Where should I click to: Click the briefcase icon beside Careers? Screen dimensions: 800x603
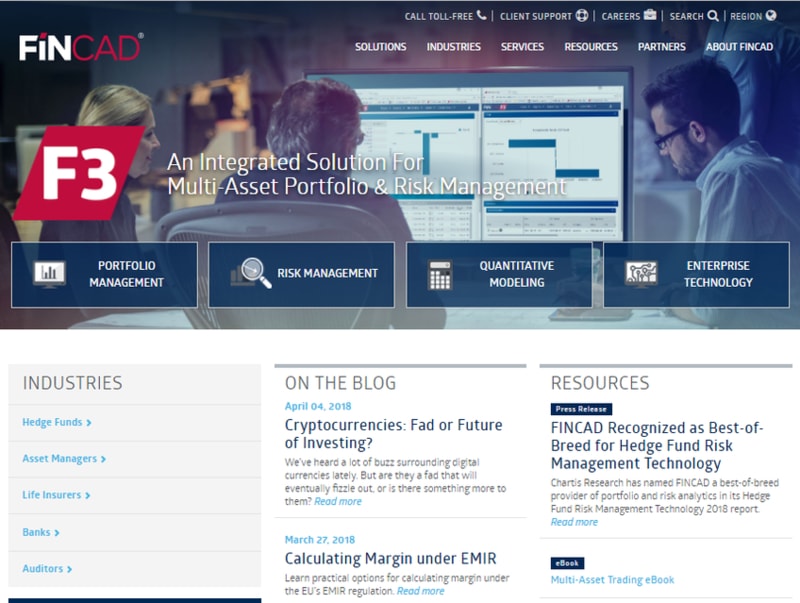(x=650, y=15)
